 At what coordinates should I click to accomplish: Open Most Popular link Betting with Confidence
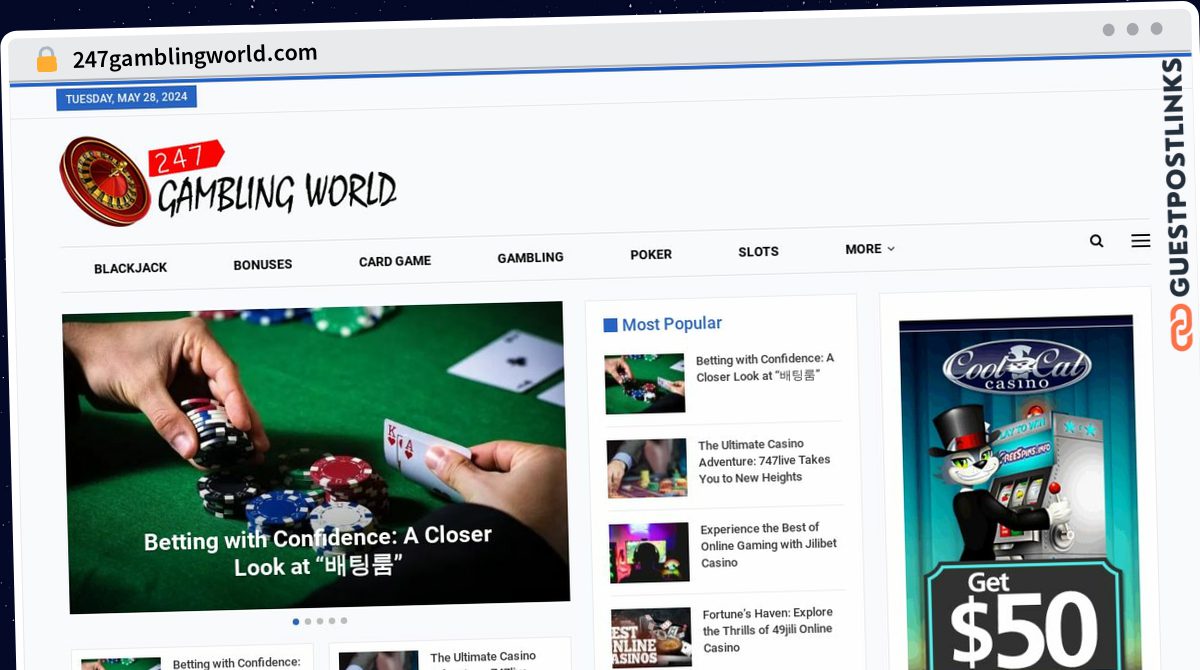pyautogui.click(x=765, y=367)
